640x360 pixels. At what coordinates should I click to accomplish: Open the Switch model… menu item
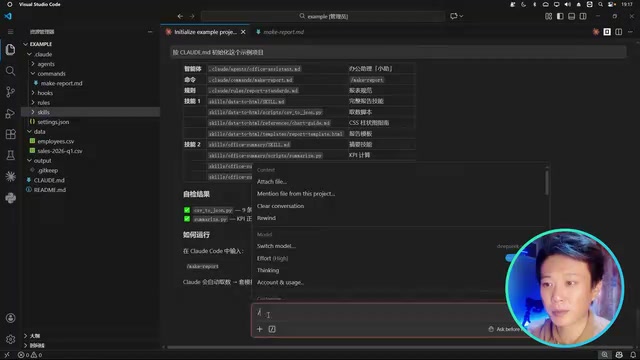[x=276, y=246]
